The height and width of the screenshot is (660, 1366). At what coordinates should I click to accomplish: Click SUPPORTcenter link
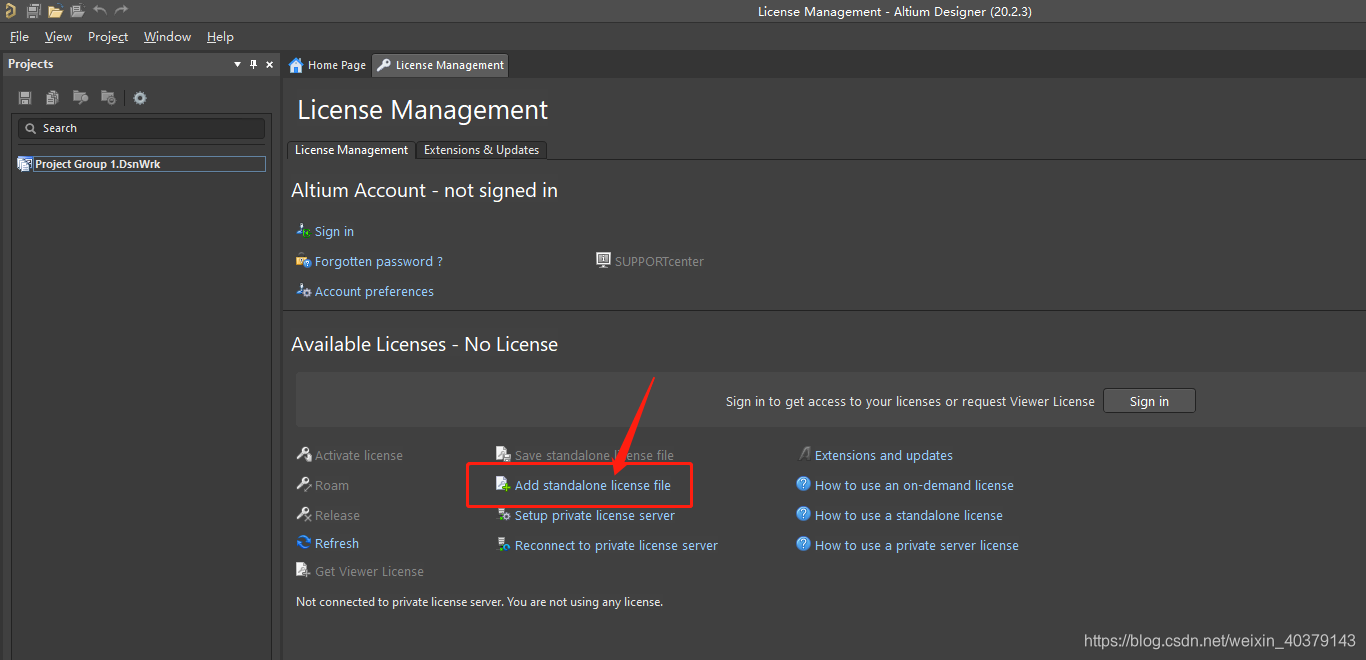pyautogui.click(x=659, y=261)
